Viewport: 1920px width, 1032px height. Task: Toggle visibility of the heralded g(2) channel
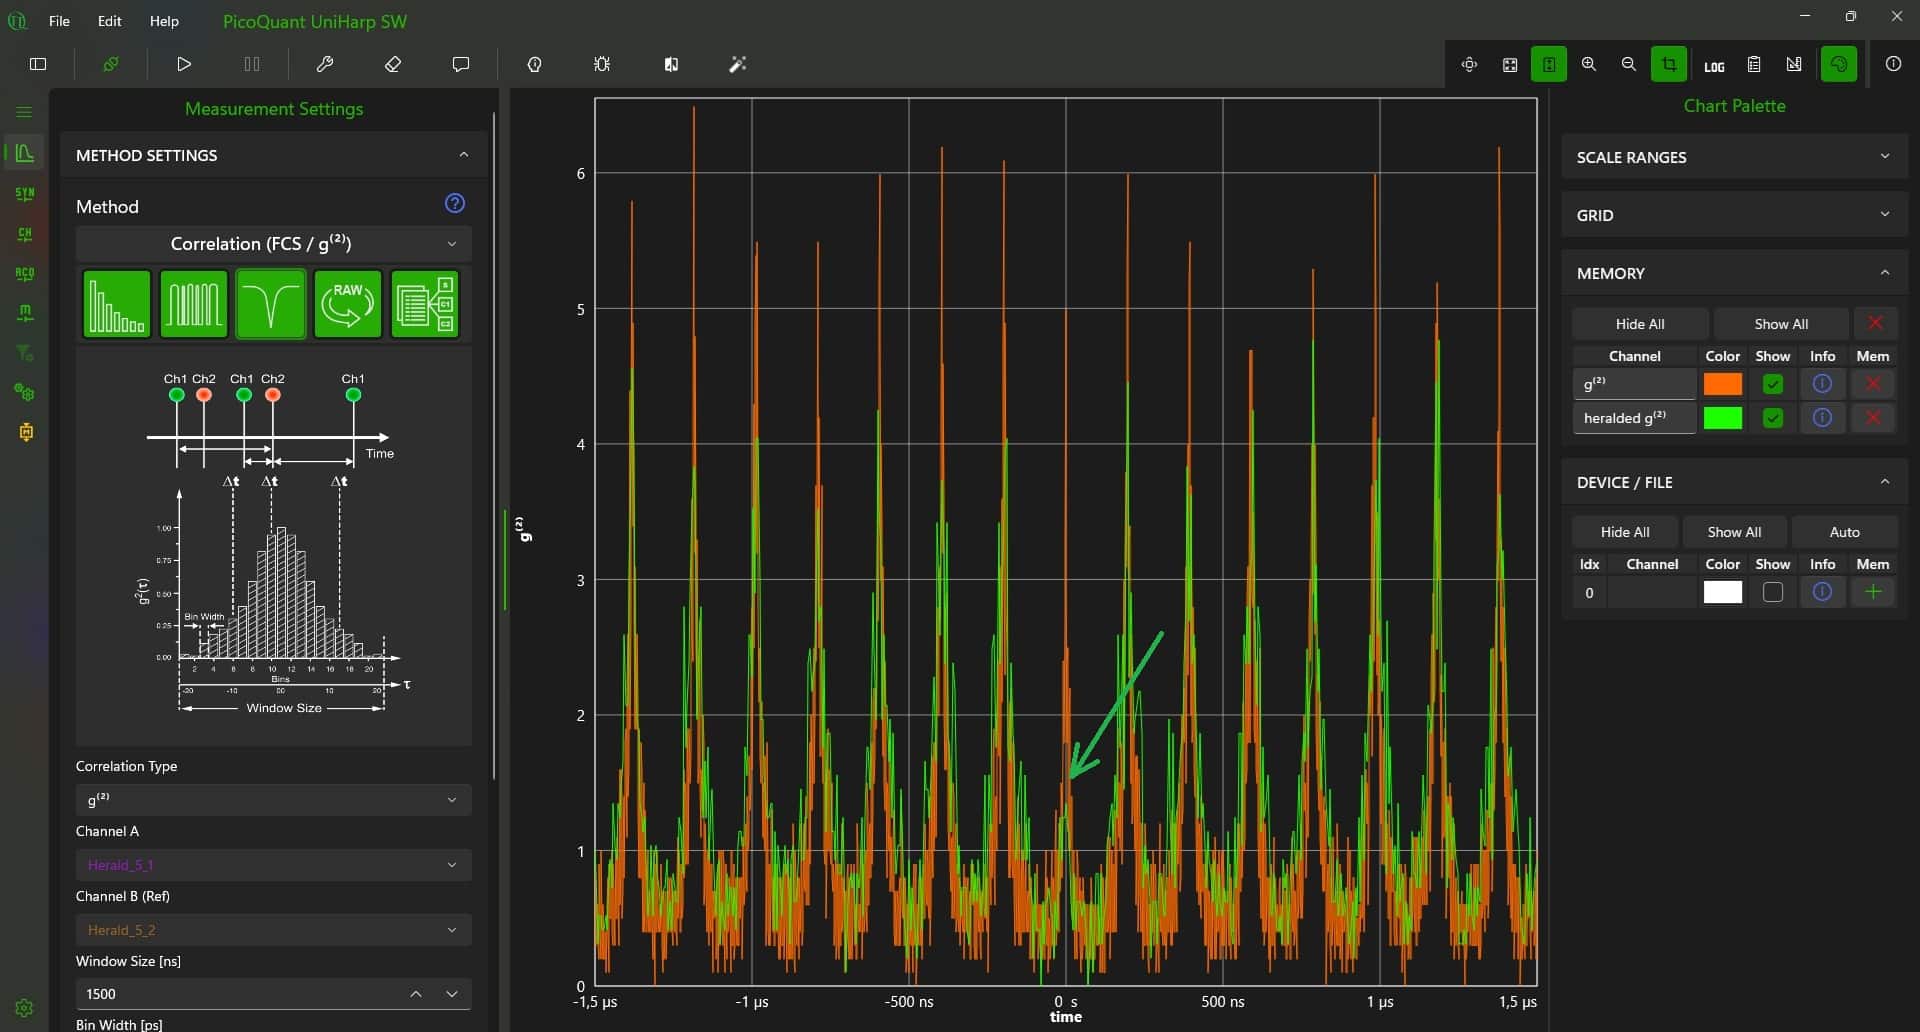[1773, 418]
